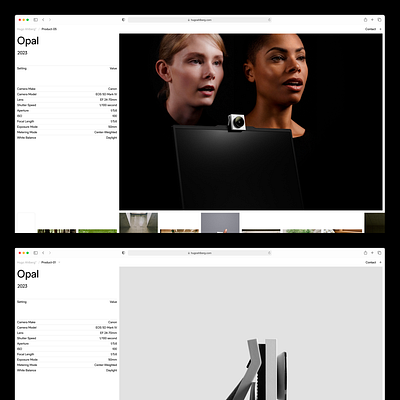400x400 pixels.
Task: Select the Exposure Mode label in the top window
Action: [x=27, y=127]
